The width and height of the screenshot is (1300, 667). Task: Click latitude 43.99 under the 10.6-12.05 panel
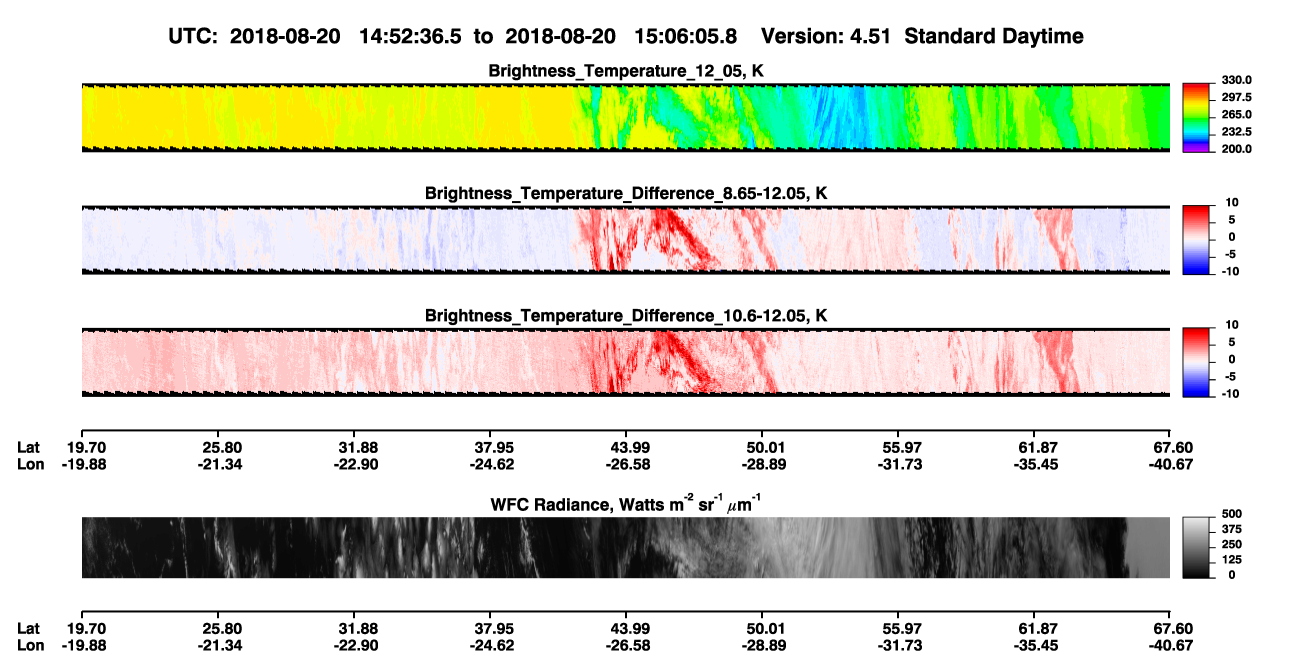pyautogui.click(x=626, y=447)
